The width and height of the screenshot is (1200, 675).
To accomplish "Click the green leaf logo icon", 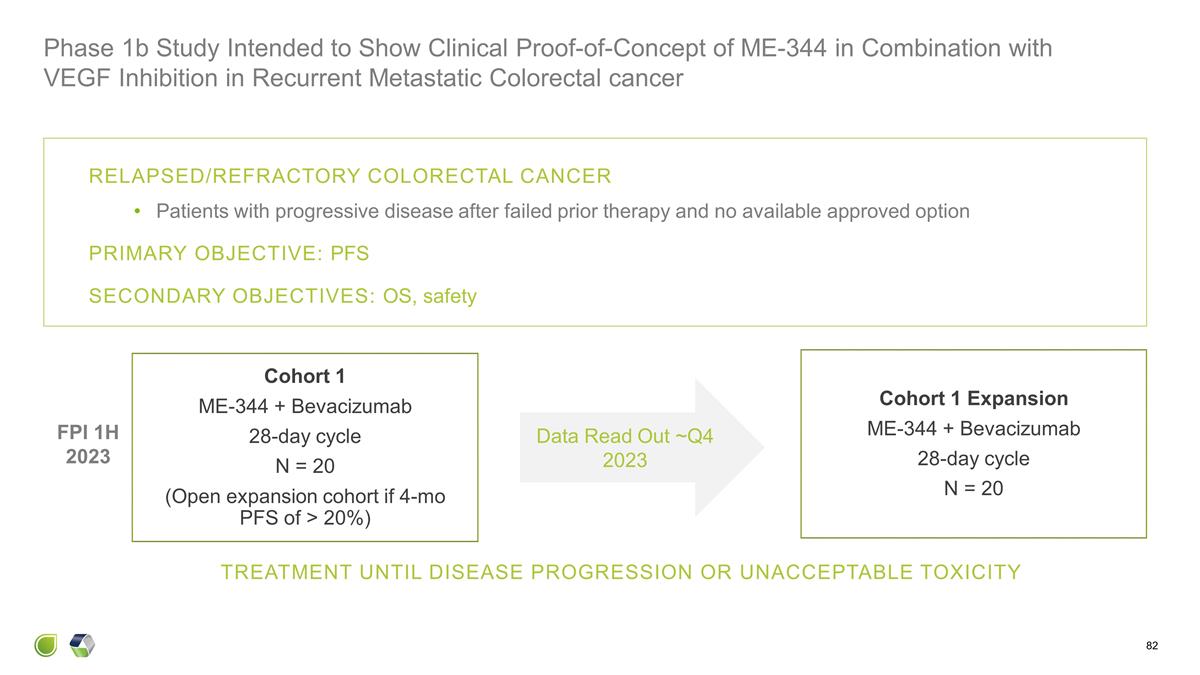I will pyautogui.click(x=46, y=646).
